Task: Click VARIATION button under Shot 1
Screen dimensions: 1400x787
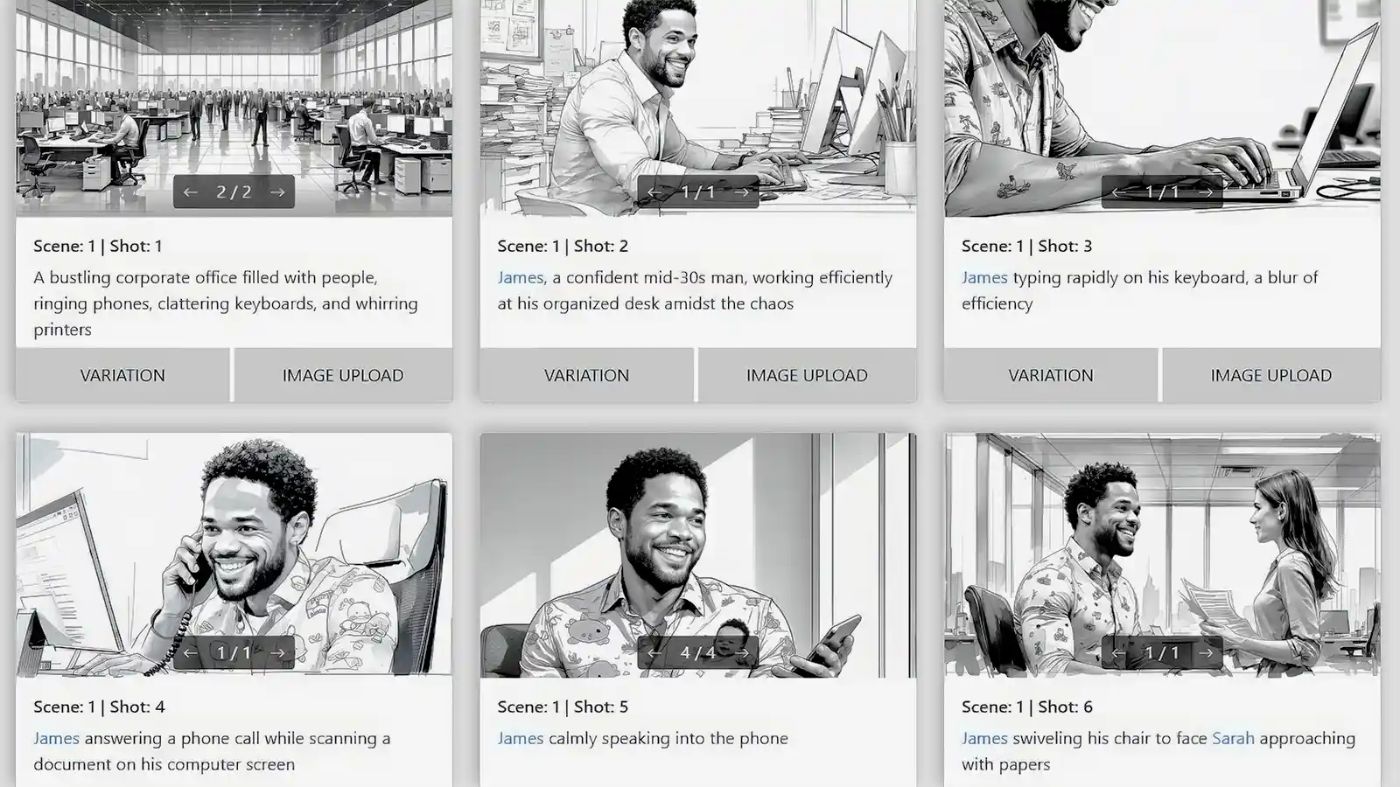Action: (x=123, y=375)
